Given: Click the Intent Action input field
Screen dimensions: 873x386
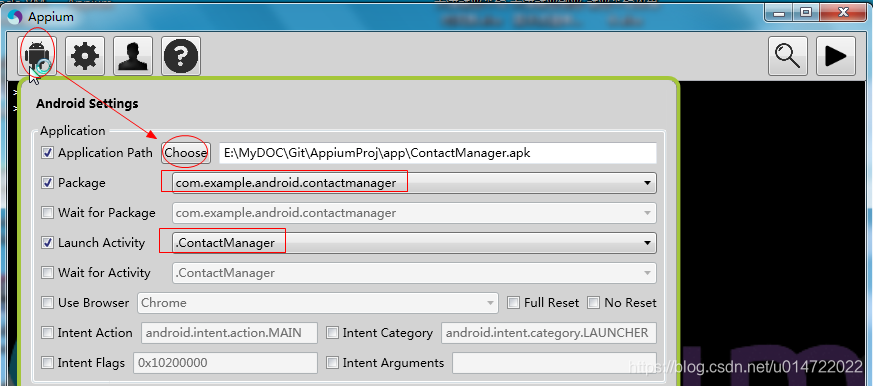Looking at the screenshot, I should [230, 333].
